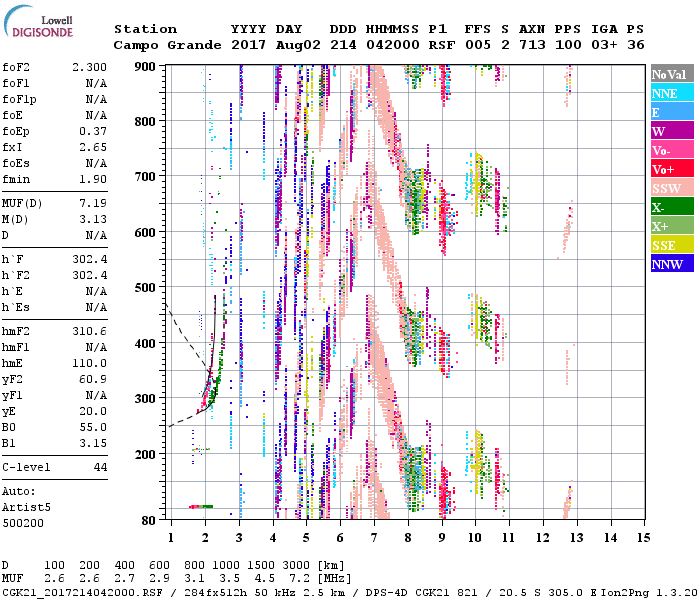The width and height of the screenshot is (700, 600).
Task: Pick the W purple legend box
Action: [x=668, y=132]
